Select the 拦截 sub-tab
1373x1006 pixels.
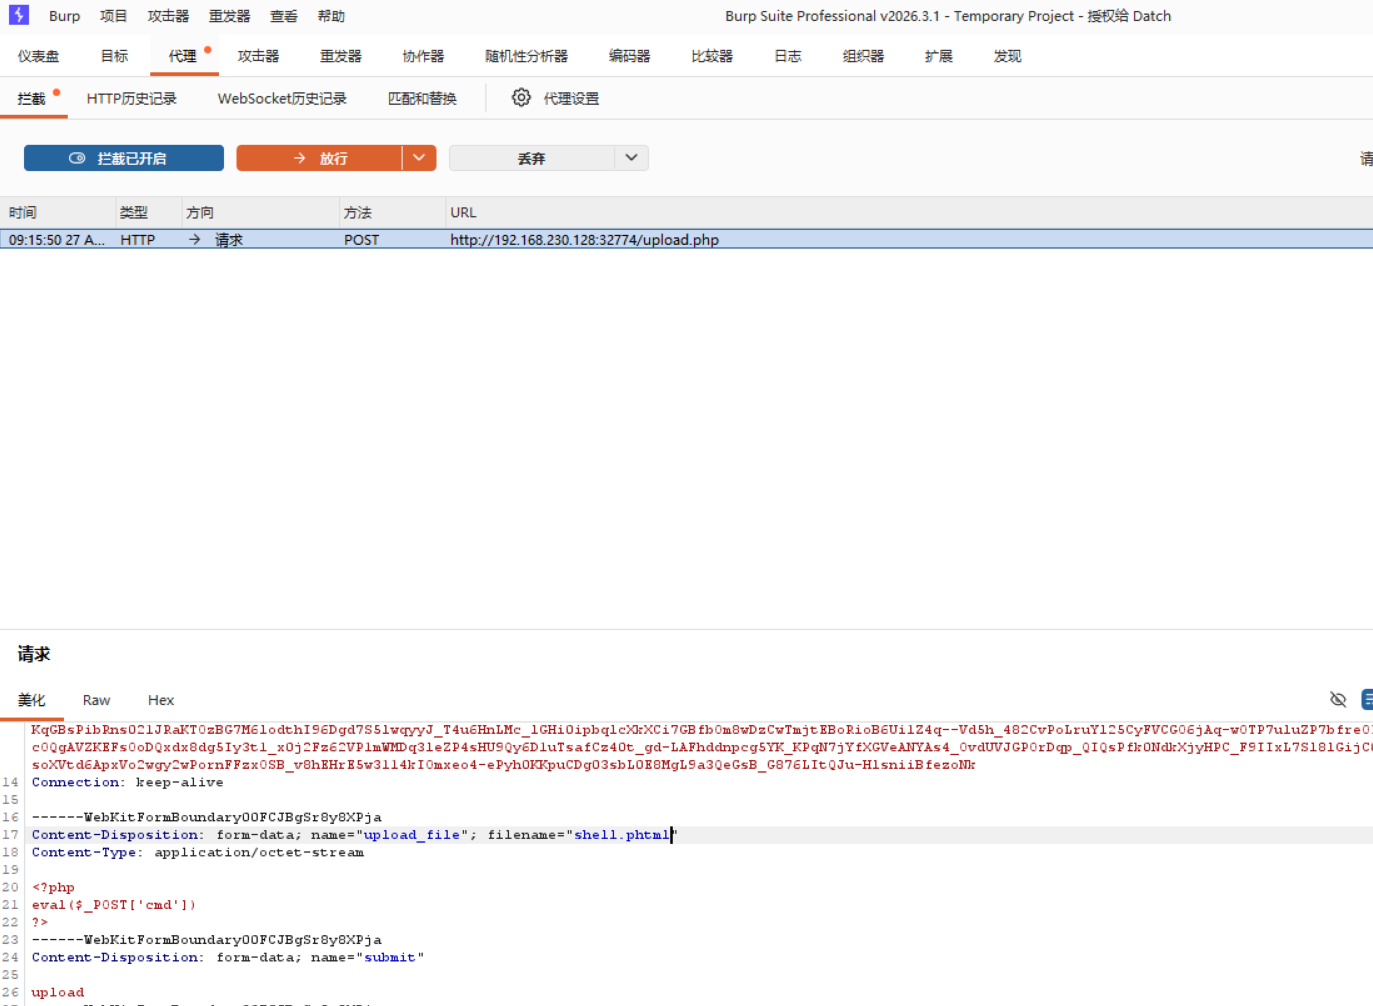(32, 98)
